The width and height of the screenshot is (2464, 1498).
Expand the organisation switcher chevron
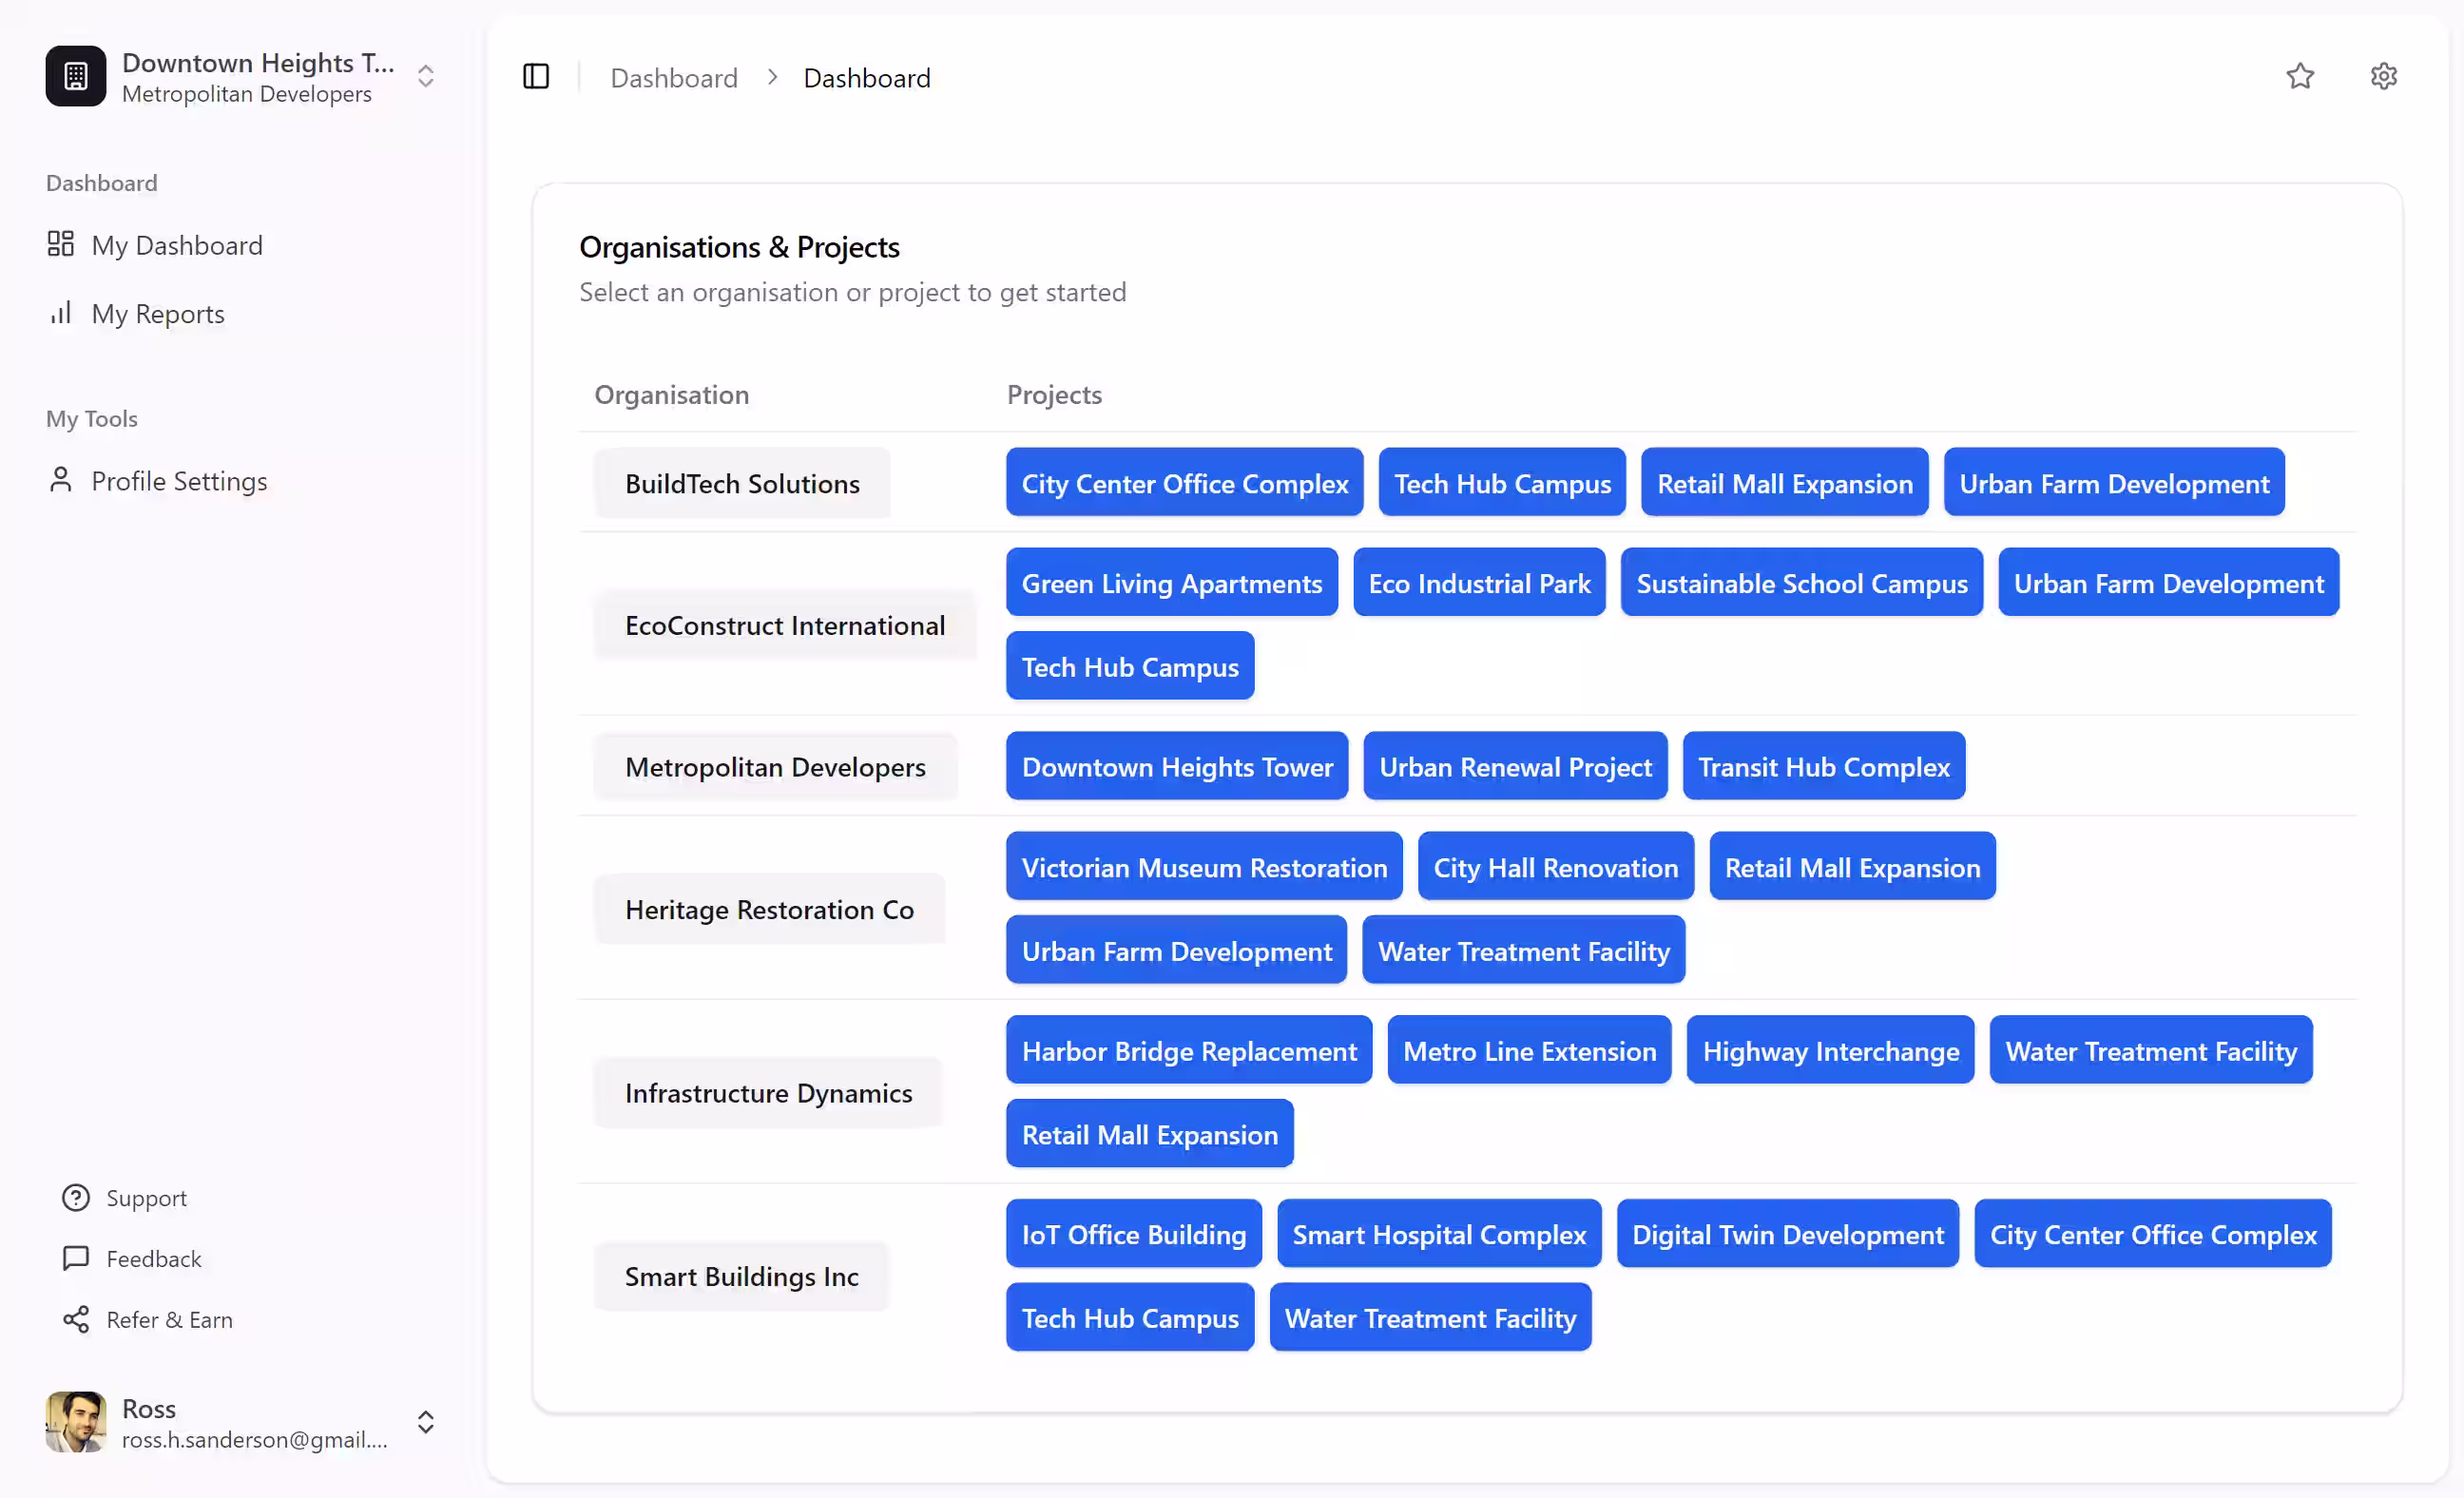point(425,75)
